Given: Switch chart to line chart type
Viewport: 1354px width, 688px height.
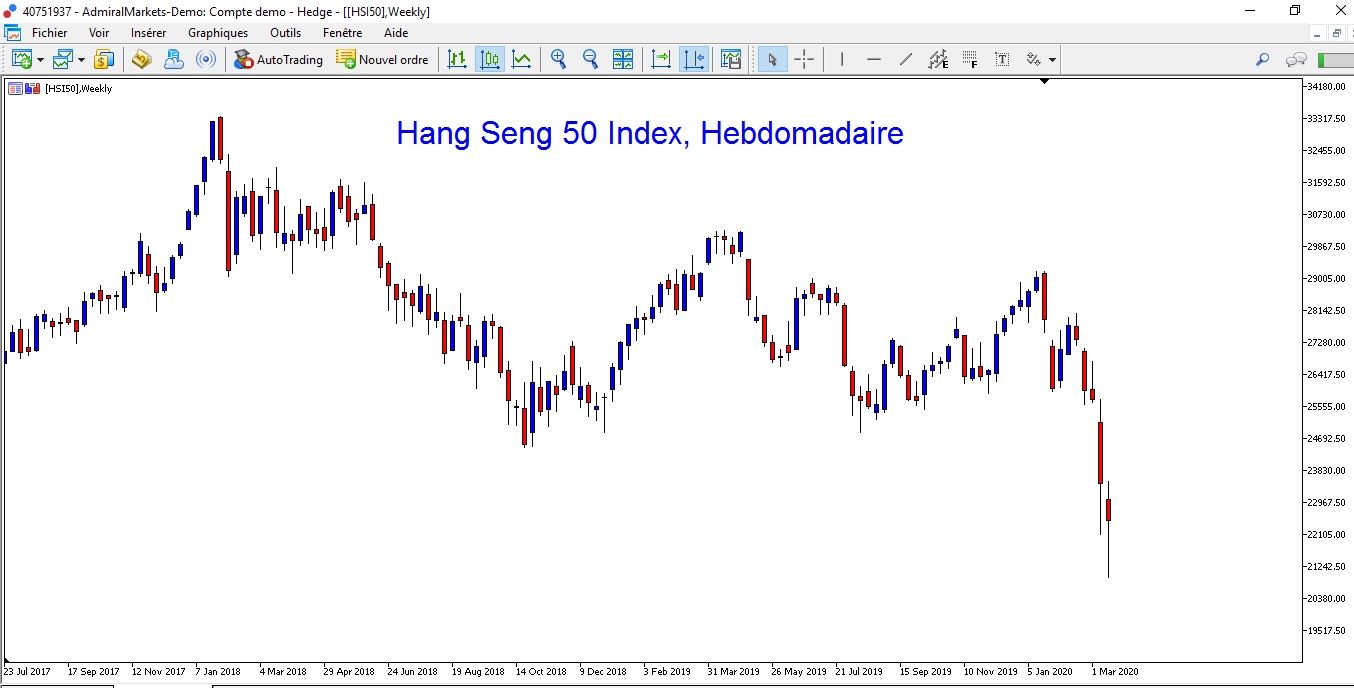Looking at the screenshot, I should [x=521, y=59].
